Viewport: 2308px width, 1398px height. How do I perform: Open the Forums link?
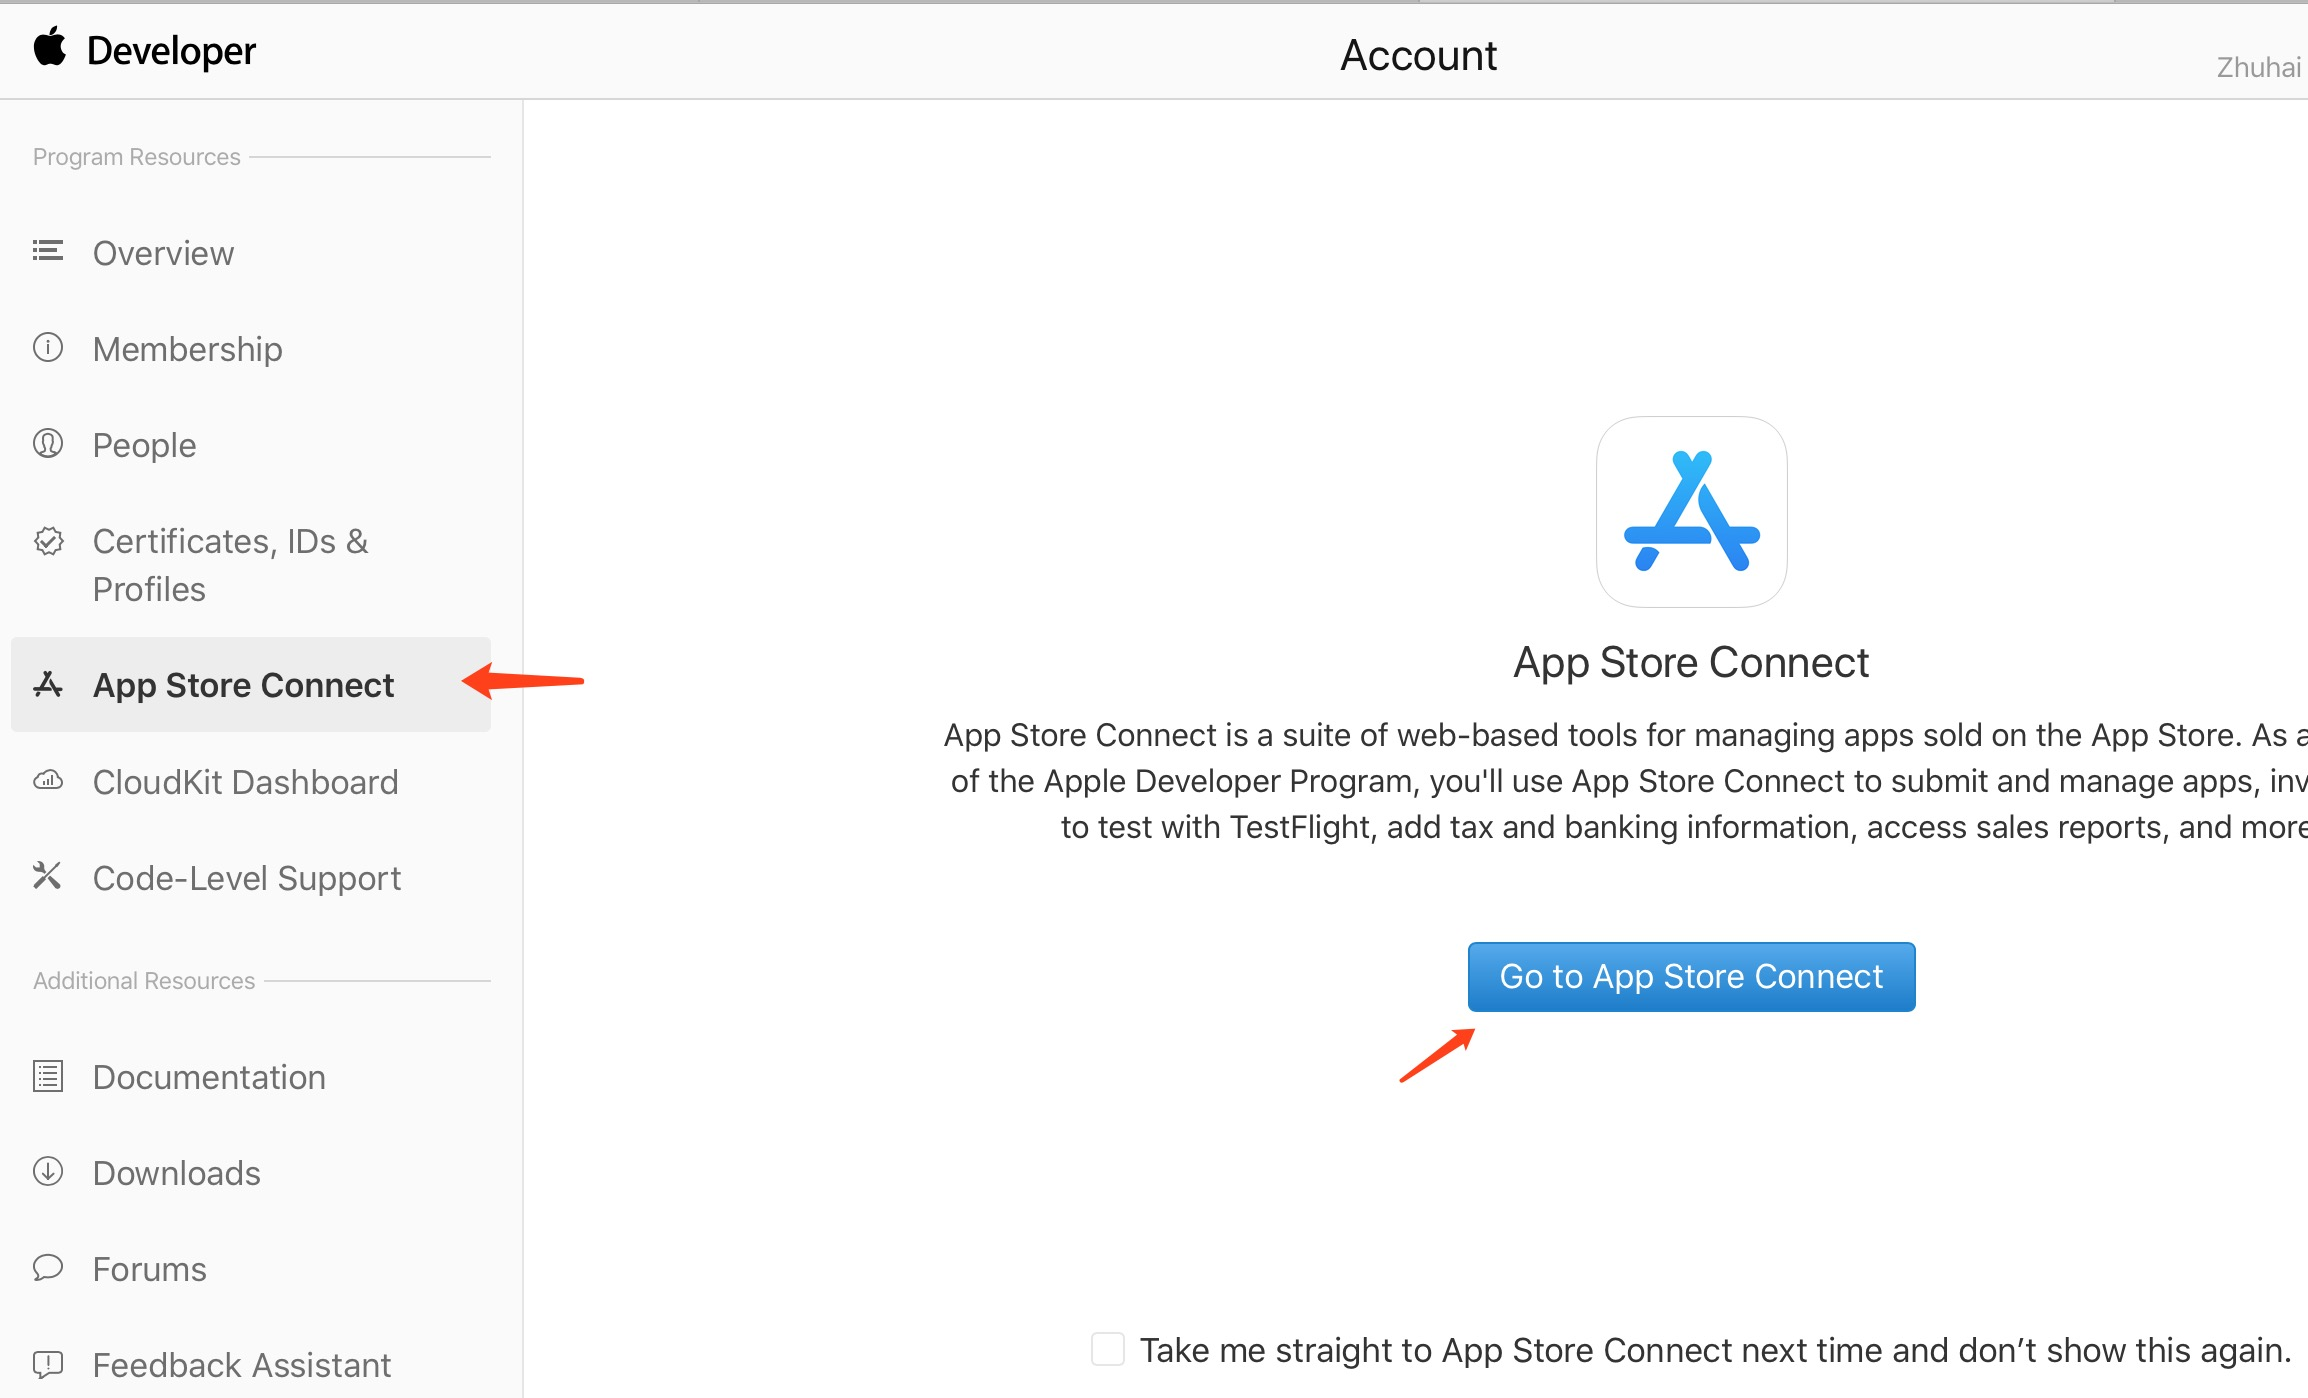coord(149,1269)
